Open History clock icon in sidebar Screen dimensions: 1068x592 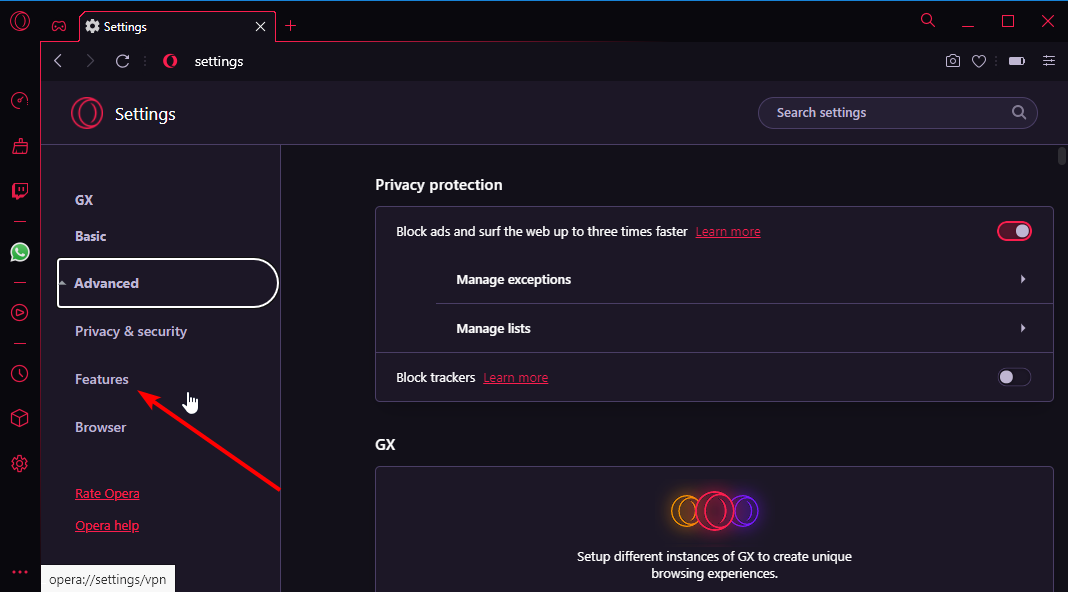[20, 373]
